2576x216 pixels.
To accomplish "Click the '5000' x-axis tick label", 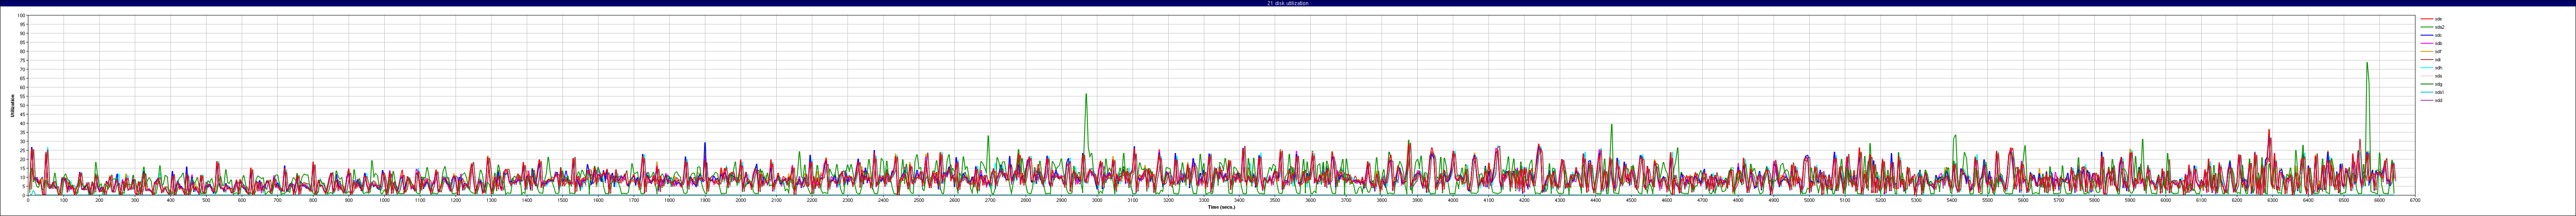I will tap(1809, 200).
